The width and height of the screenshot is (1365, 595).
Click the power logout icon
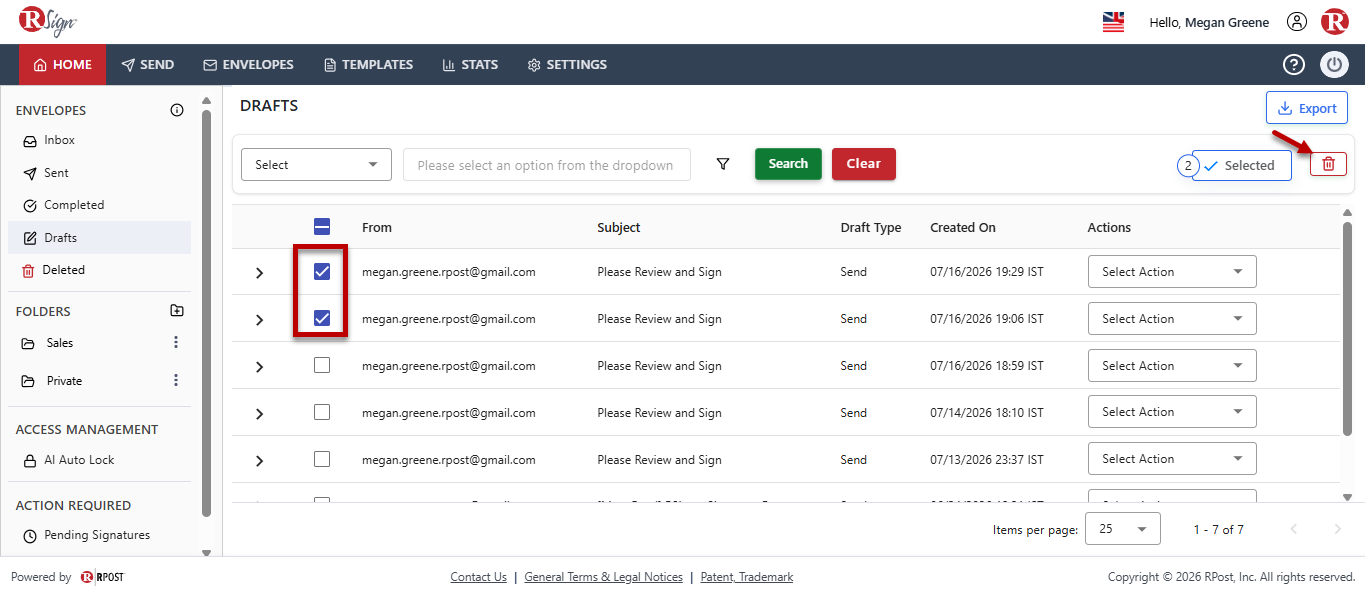point(1334,64)
